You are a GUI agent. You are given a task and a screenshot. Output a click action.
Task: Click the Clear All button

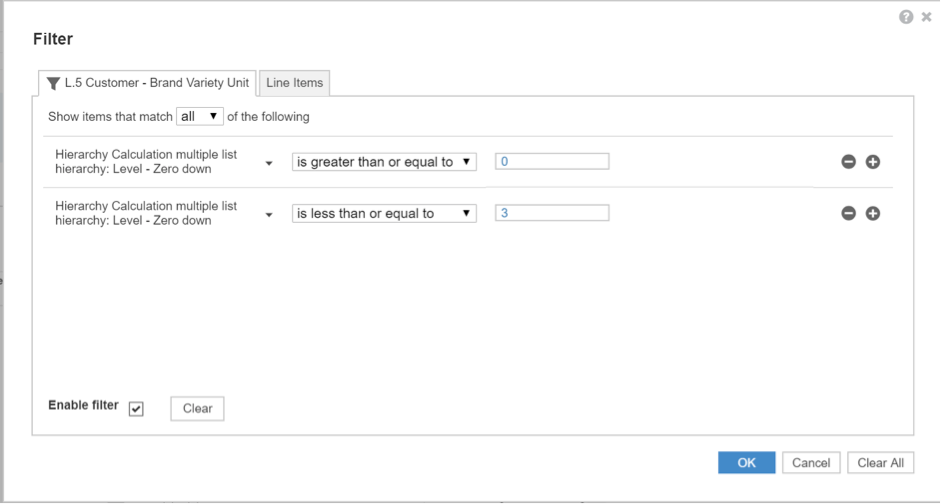tap(880, 463)
